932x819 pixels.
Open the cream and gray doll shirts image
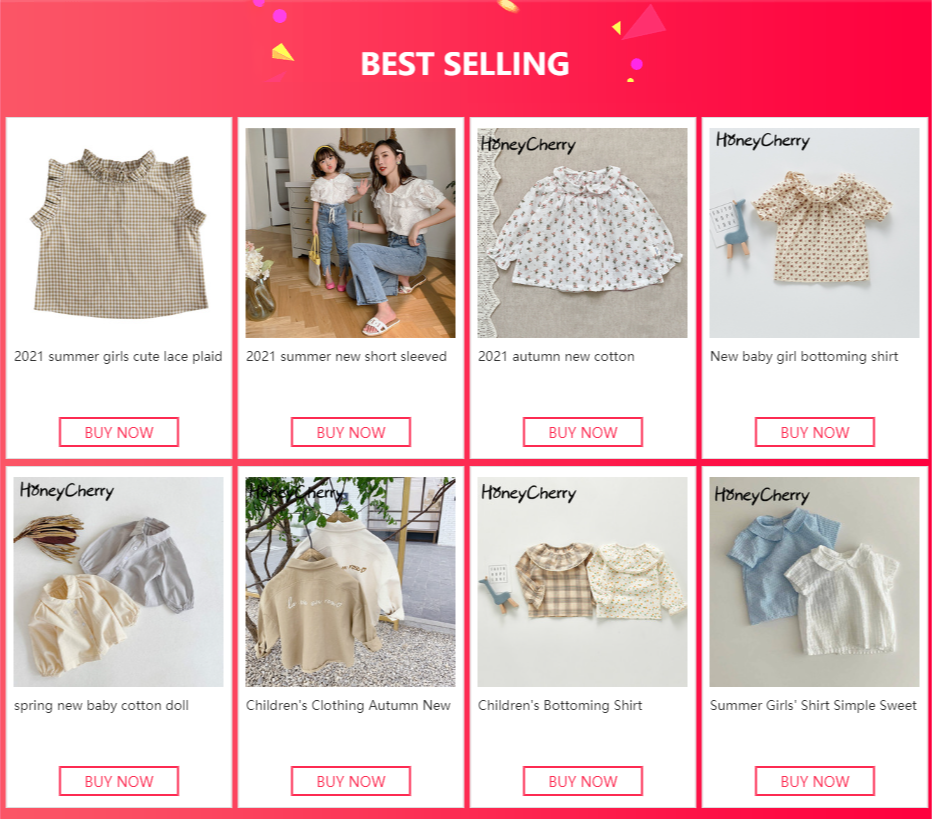118,582
